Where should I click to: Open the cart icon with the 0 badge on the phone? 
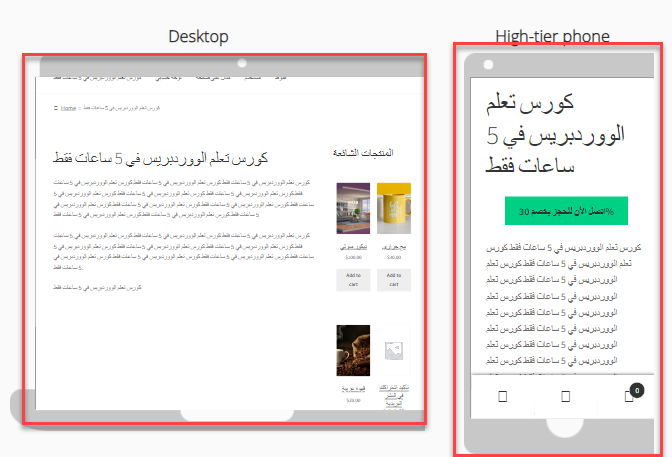630,396
